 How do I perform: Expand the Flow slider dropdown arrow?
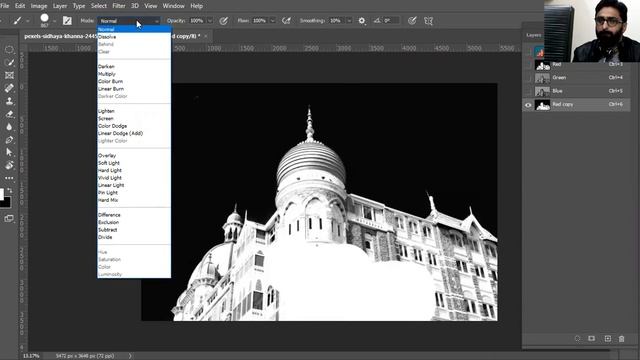pos(272,21)
